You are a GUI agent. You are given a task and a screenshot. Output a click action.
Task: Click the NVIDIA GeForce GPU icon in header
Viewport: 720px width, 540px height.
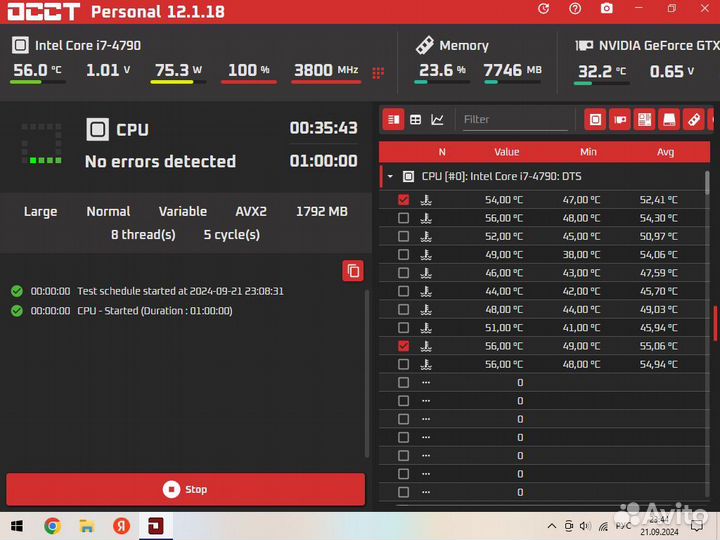click(584, 45)
